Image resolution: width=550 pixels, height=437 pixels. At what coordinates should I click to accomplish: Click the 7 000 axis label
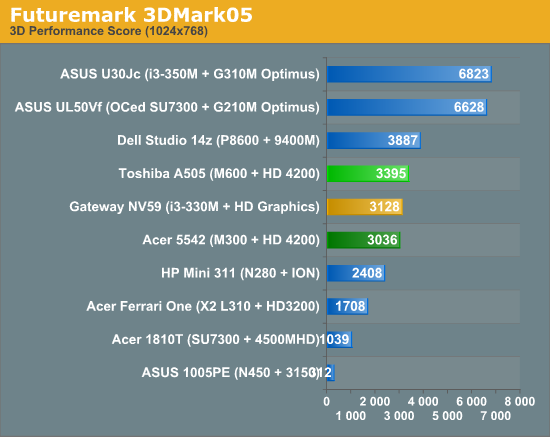496,416
